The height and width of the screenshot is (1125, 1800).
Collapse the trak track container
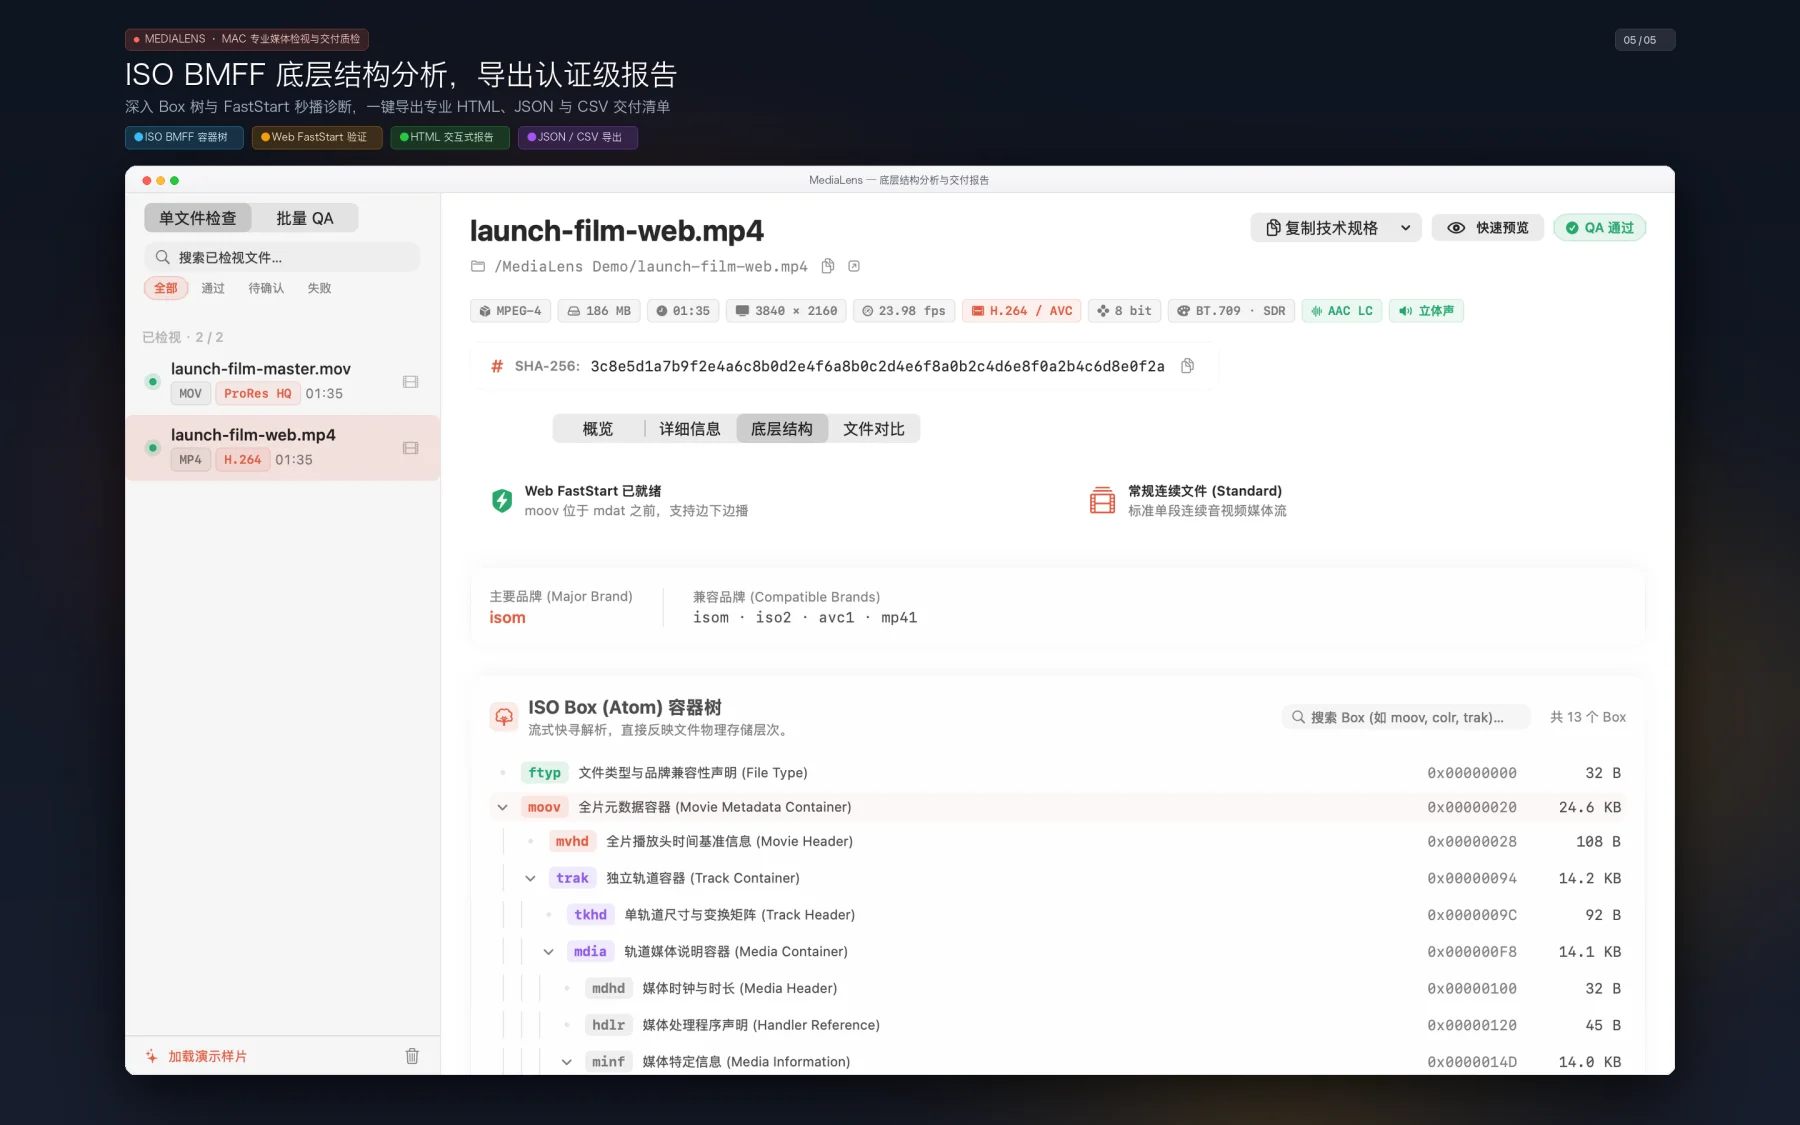[x=530, y=878]
